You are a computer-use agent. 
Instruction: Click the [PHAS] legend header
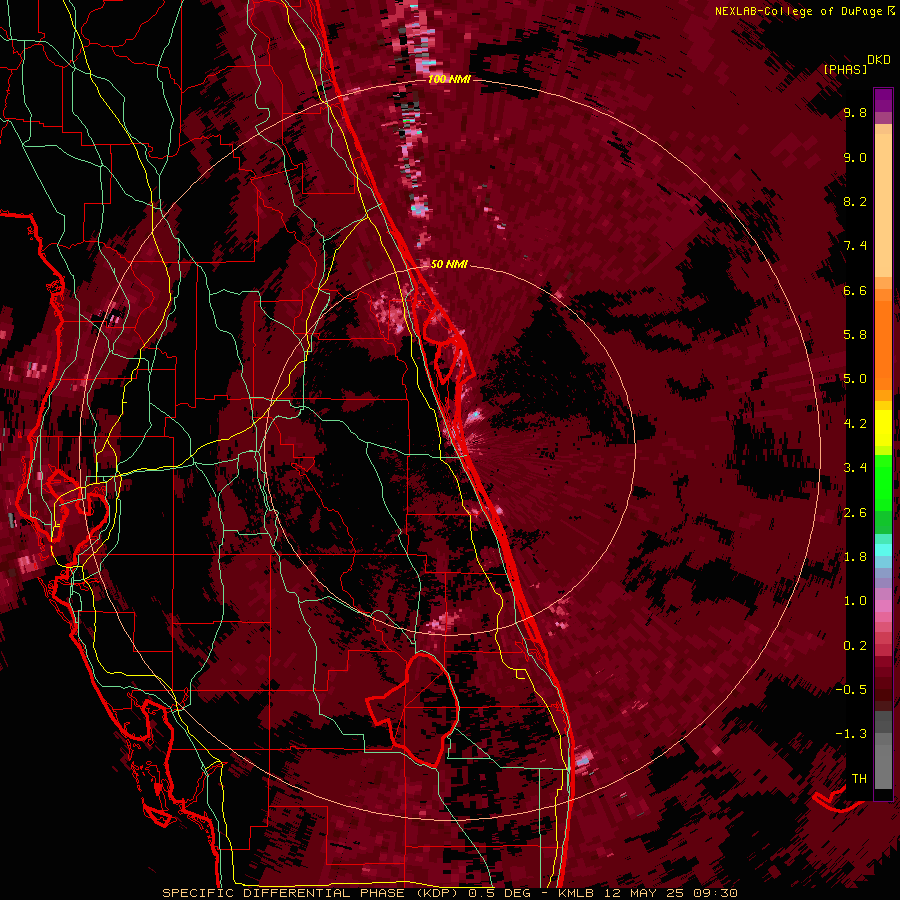coord(845,69)
